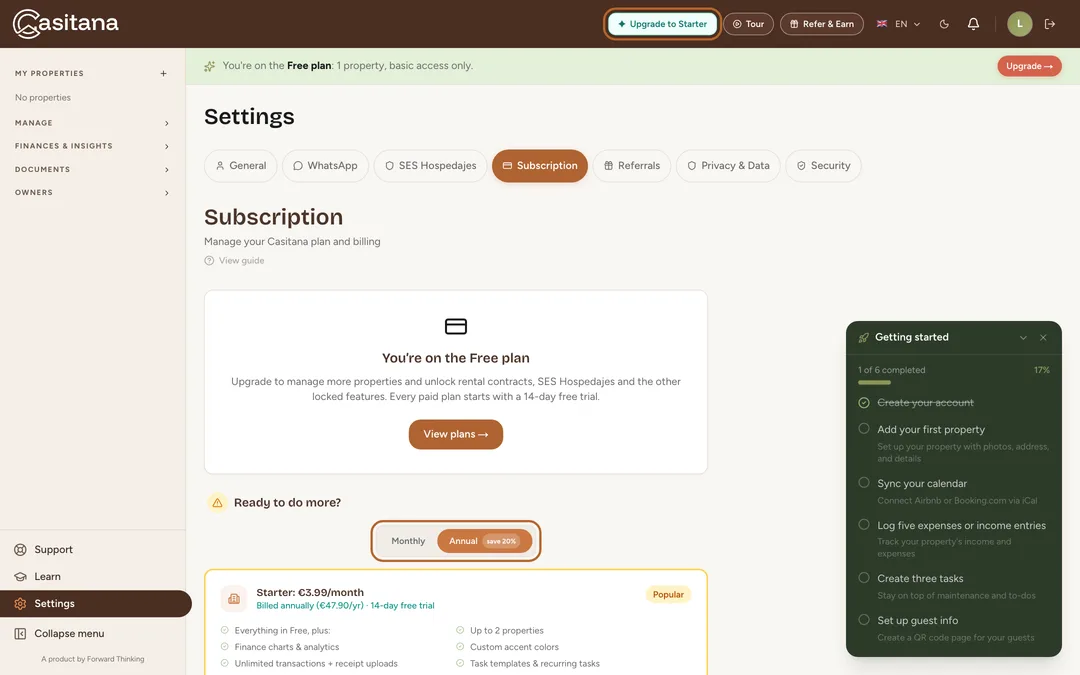1080x675 pixels.
Task: Click the red Upgrade banner button
Action: [x=1029, y=66]
